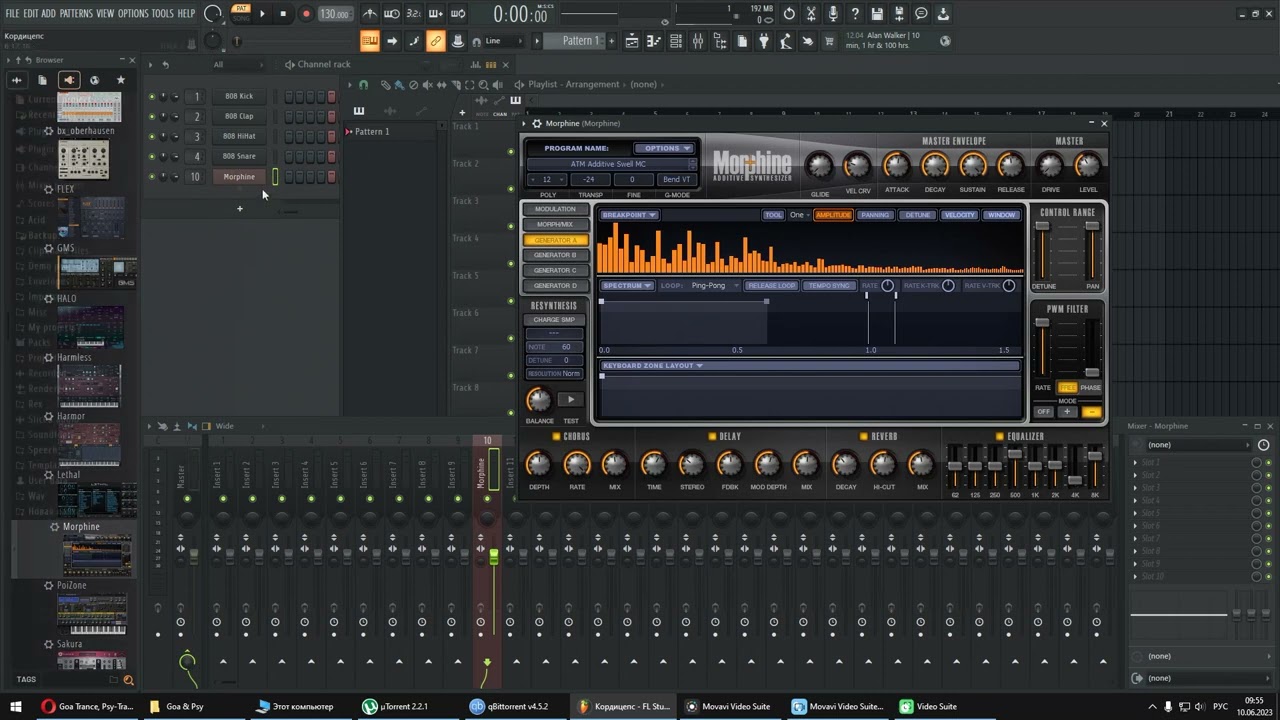
Task: Expand the KEYBOARD ZONE LAYOUT dropdown
Action: [x=652, y=366]
